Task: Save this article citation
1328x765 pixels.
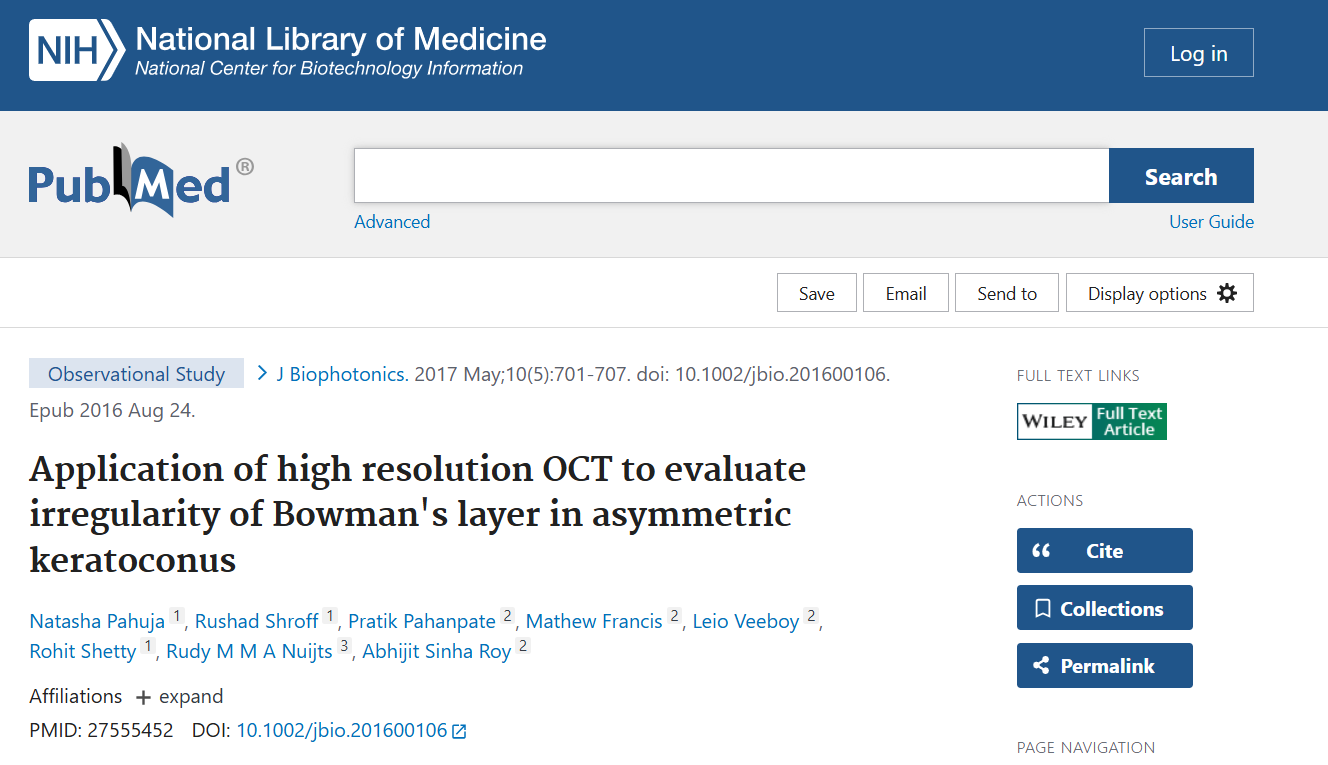Action: (x=816, y=292)
